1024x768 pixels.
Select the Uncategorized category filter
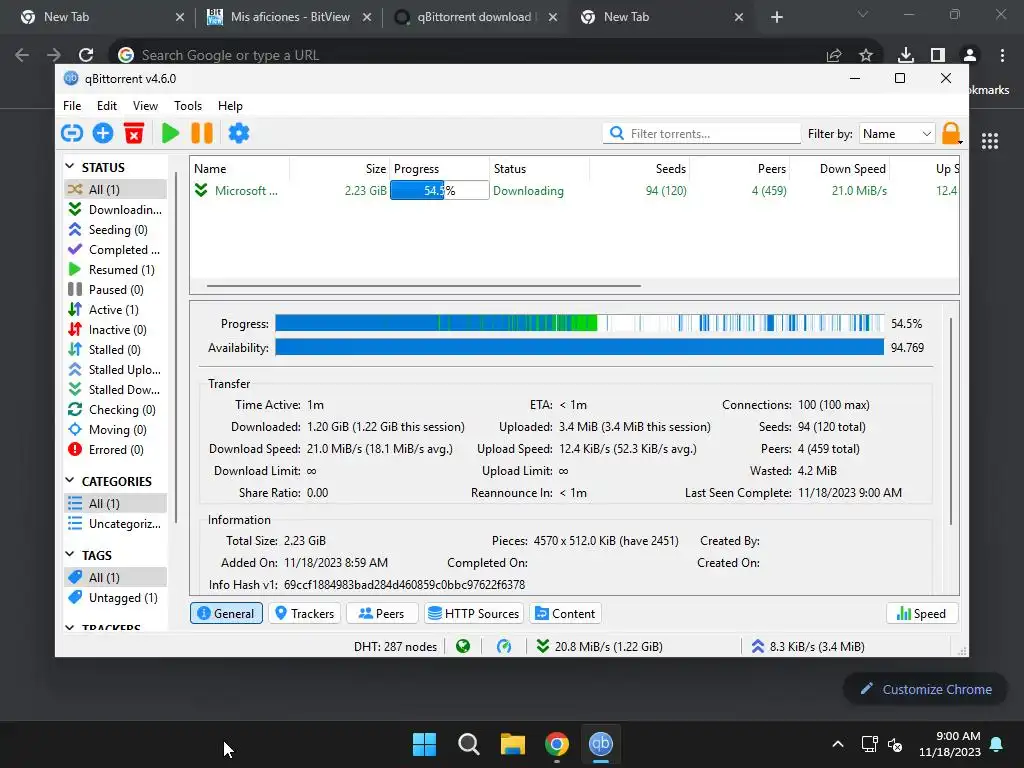pos(116,524)
